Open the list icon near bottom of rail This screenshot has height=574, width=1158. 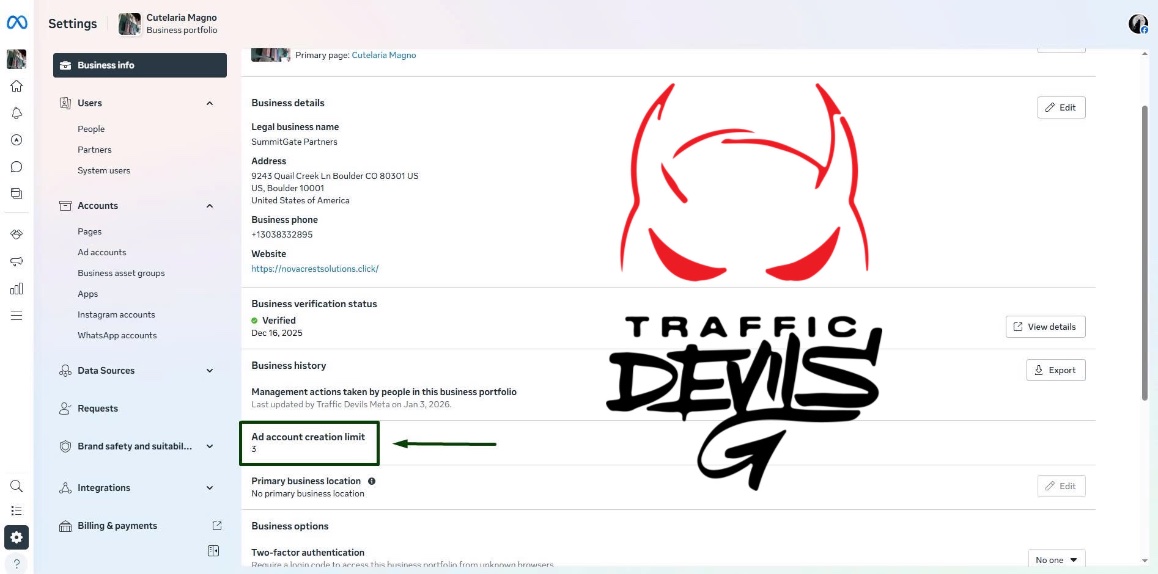click(16, 510)
